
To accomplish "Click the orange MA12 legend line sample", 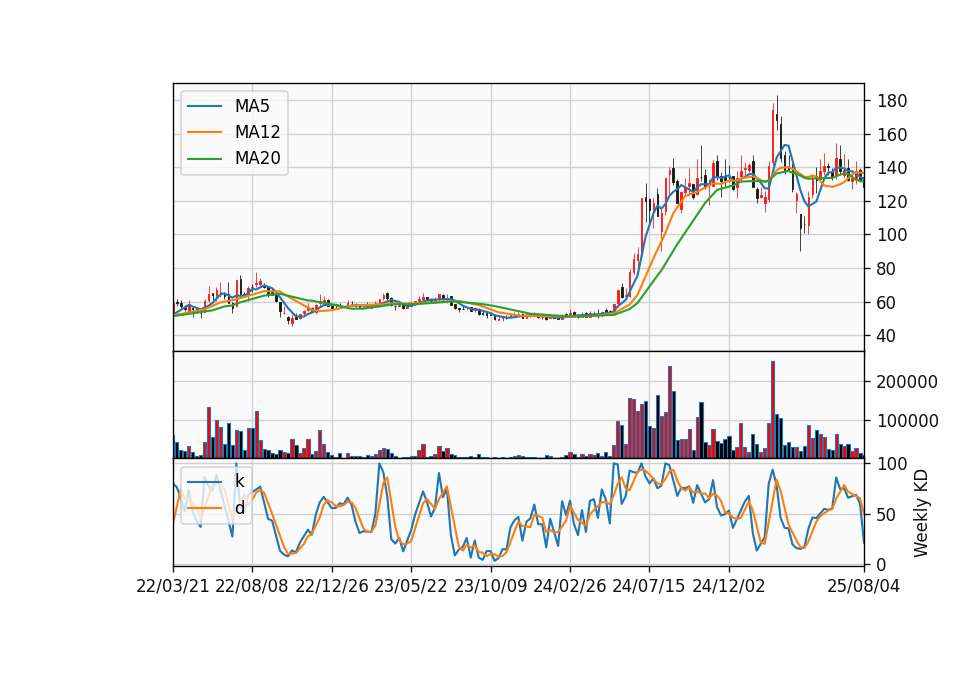I will (204, 132).
